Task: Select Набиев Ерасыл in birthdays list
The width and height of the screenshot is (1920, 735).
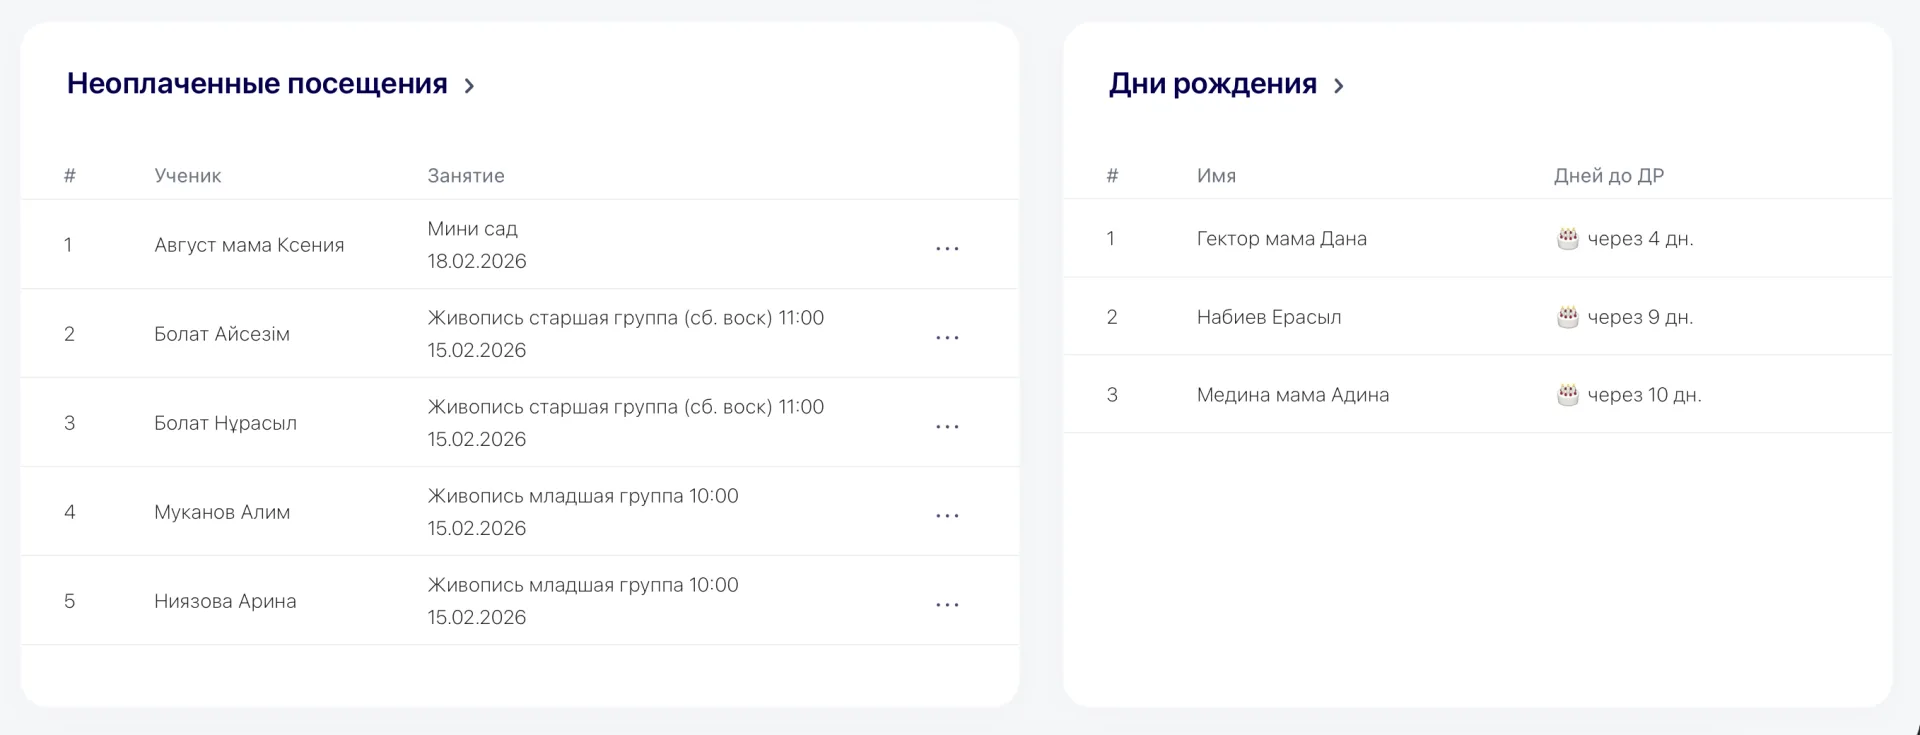Action: 1269,317
